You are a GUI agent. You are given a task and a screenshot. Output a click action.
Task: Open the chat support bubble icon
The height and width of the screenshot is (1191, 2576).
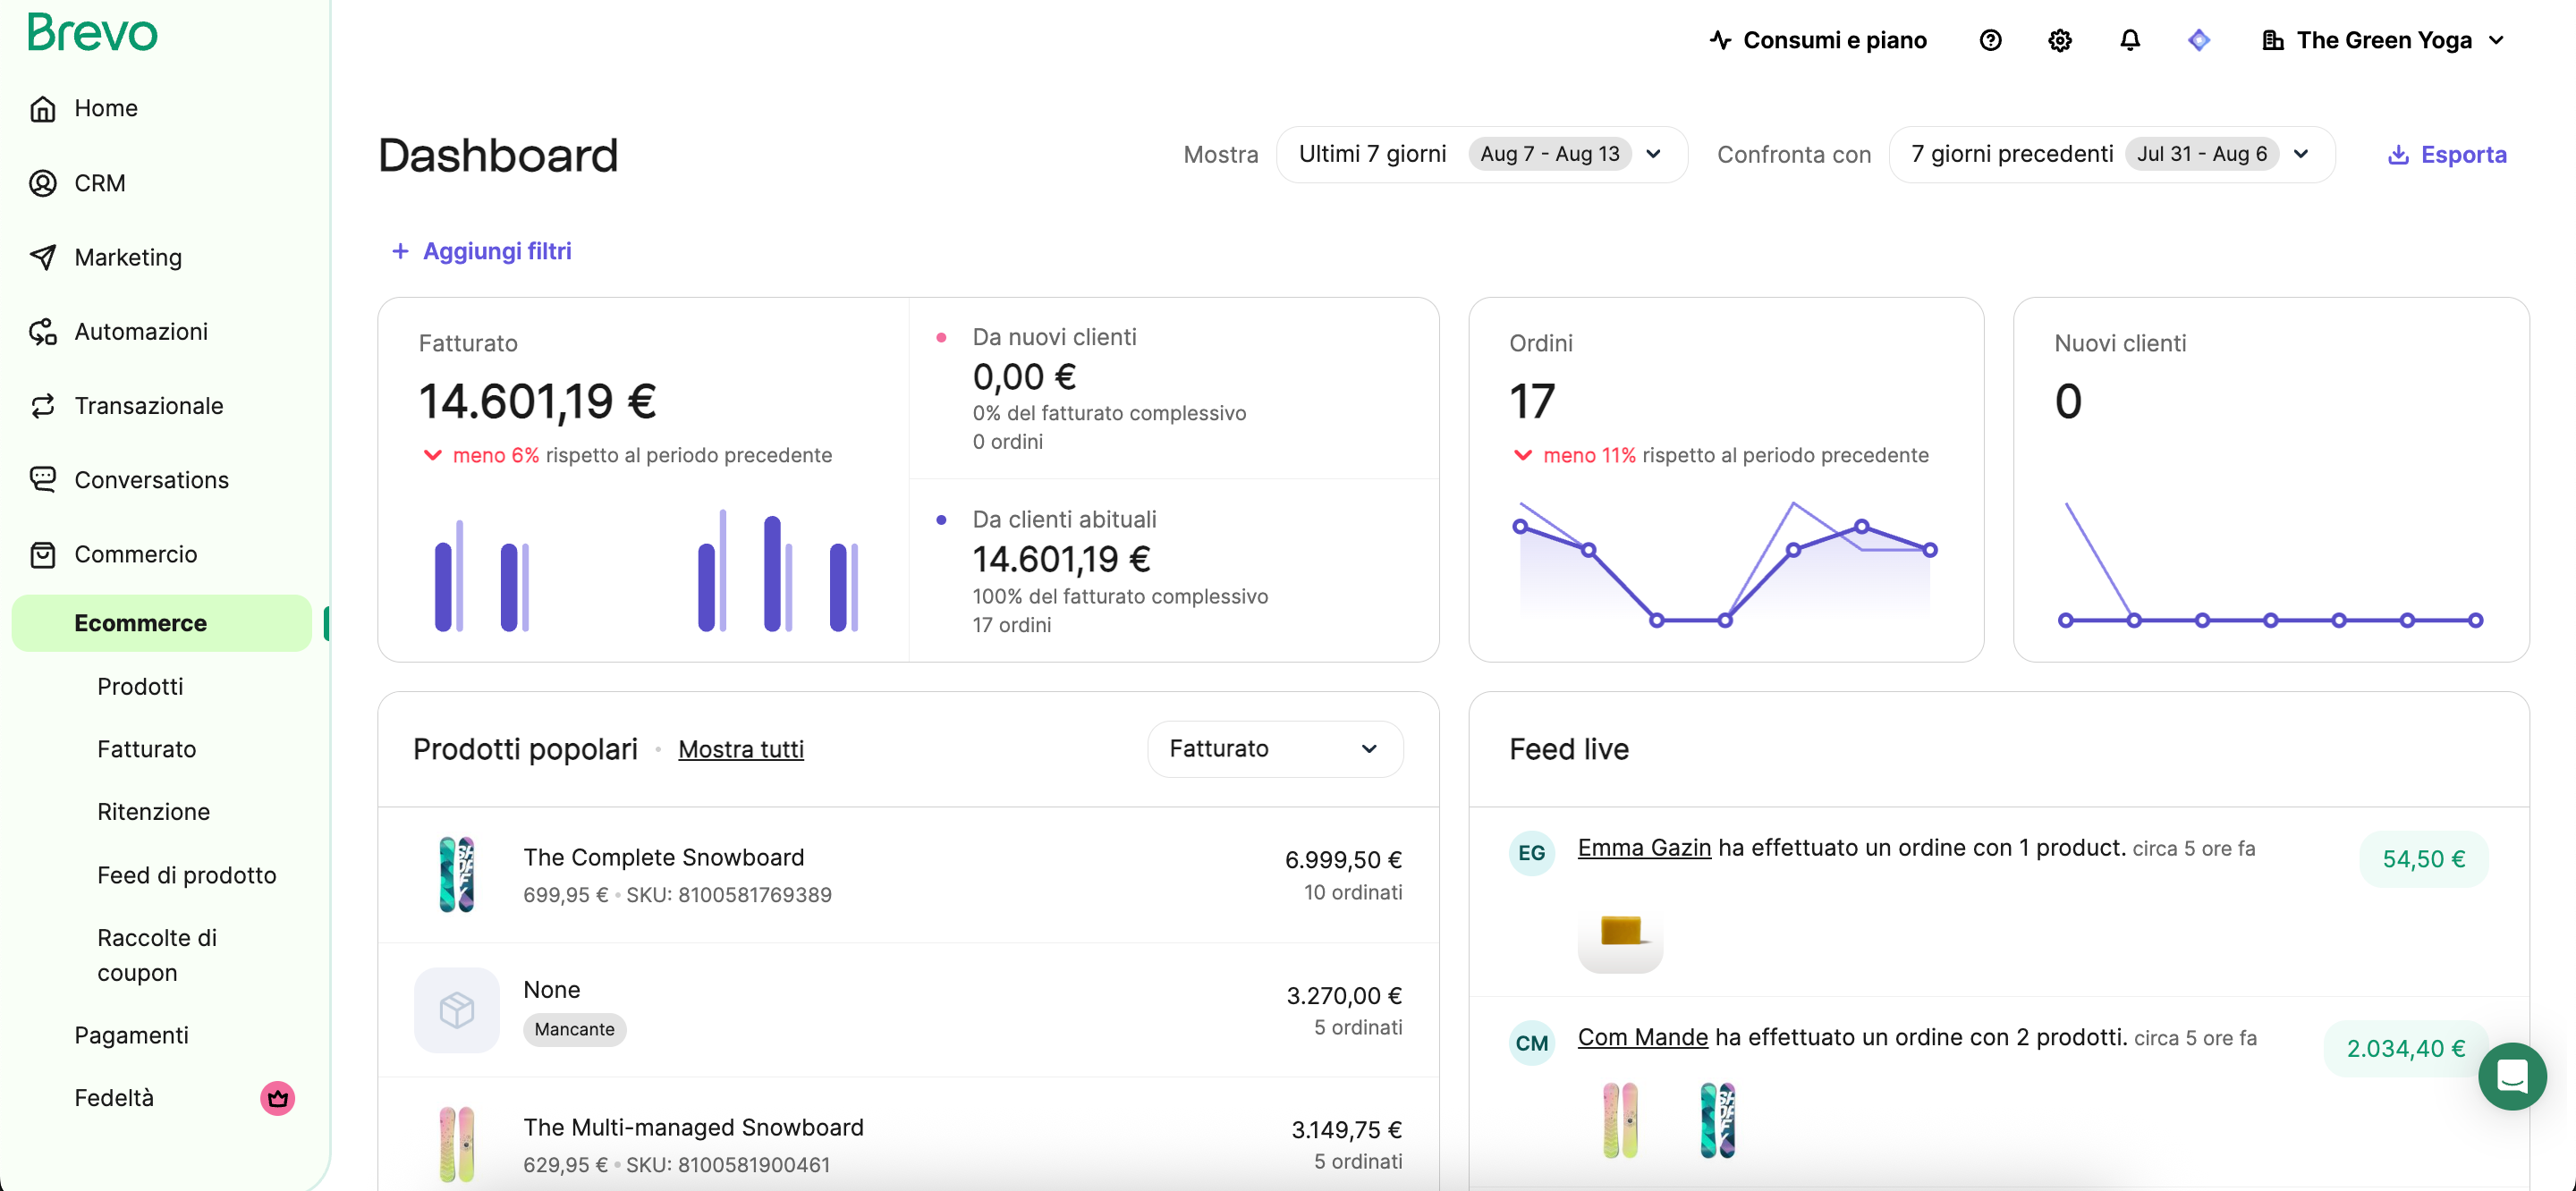2511,1076
